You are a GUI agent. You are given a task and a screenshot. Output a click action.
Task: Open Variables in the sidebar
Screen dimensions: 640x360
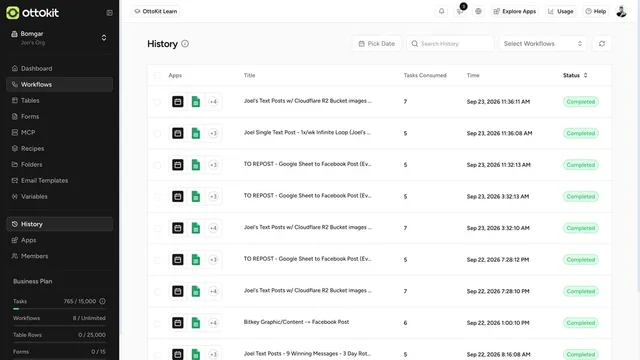[60, 196]
